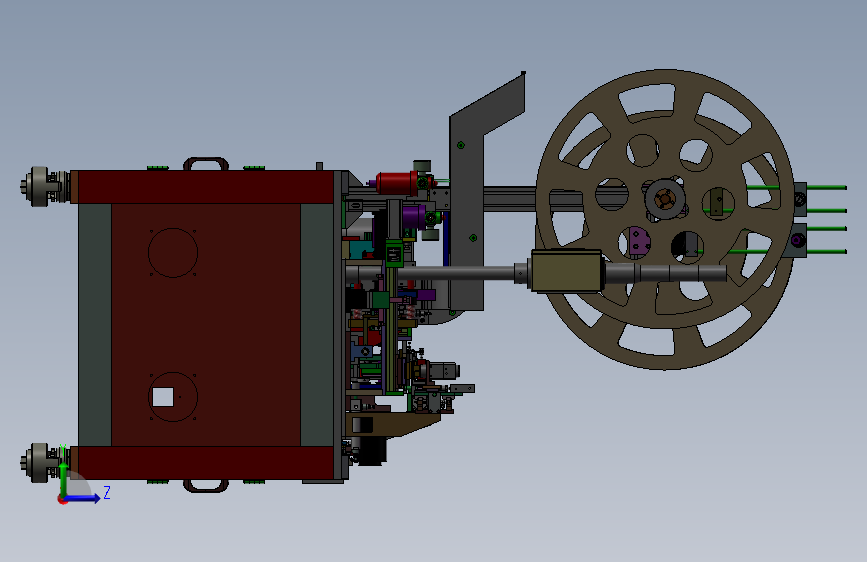The image size is (867, 562).
Task: Select the purple block inside the reel
Action: coord(638,241)
